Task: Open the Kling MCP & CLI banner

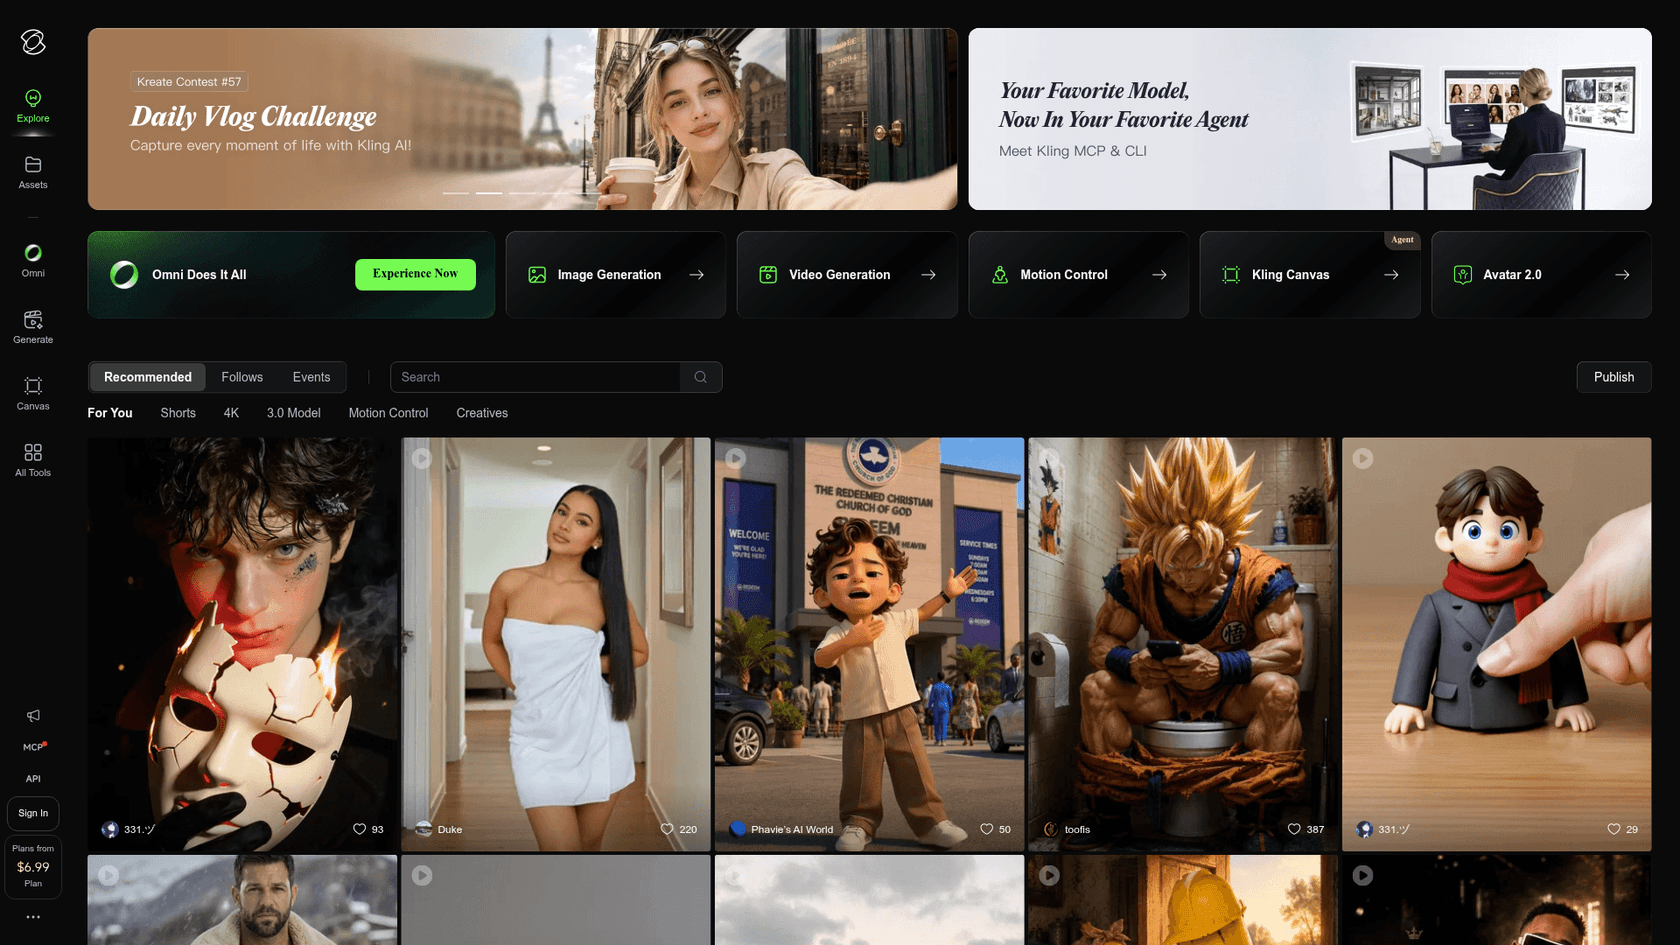Action: click(x=1310, y=119)
